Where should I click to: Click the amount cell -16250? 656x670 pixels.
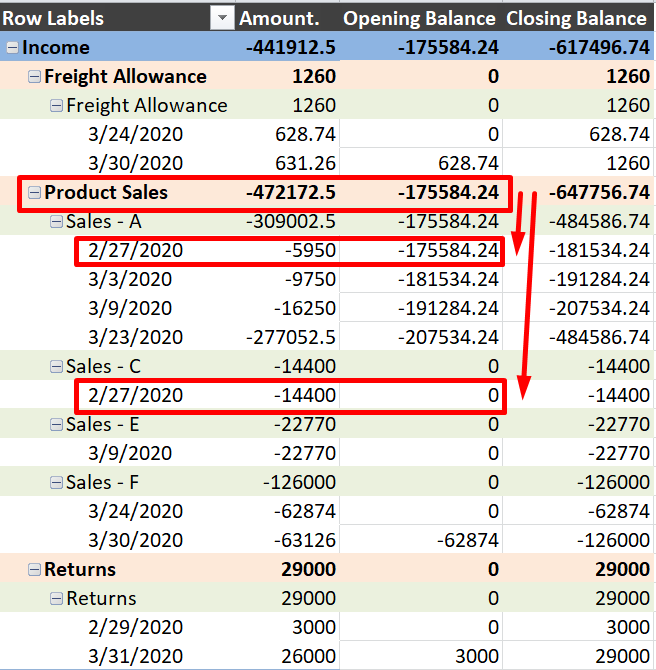[305, 309]
